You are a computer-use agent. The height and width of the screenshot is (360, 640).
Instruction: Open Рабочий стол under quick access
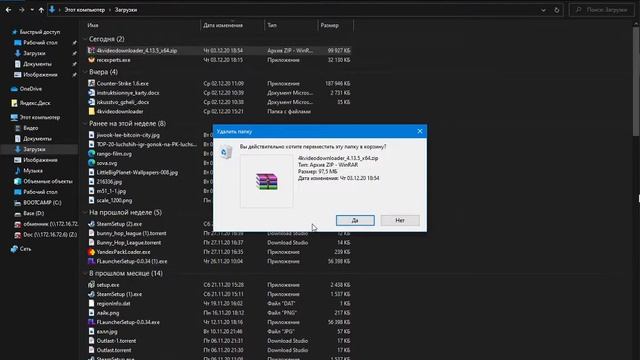coord(40,42)
